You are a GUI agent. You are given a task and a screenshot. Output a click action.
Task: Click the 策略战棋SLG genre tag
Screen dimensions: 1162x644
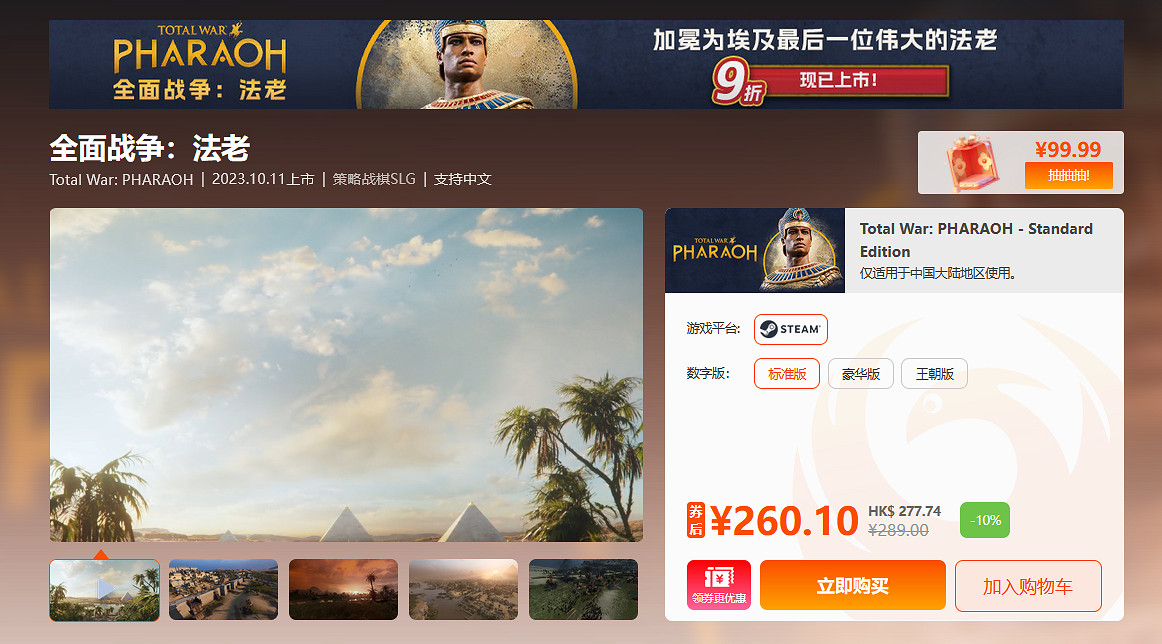click(x=374, y=179)
